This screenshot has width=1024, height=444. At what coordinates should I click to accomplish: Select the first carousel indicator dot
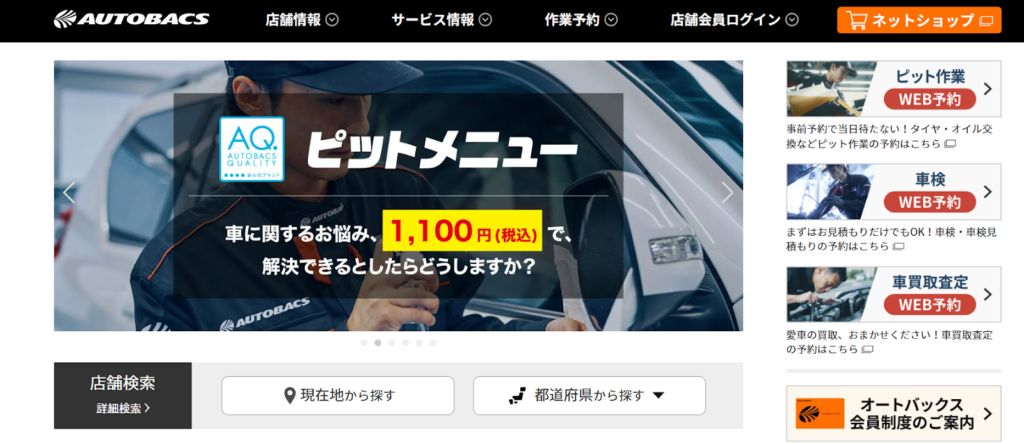click(364, 343)
